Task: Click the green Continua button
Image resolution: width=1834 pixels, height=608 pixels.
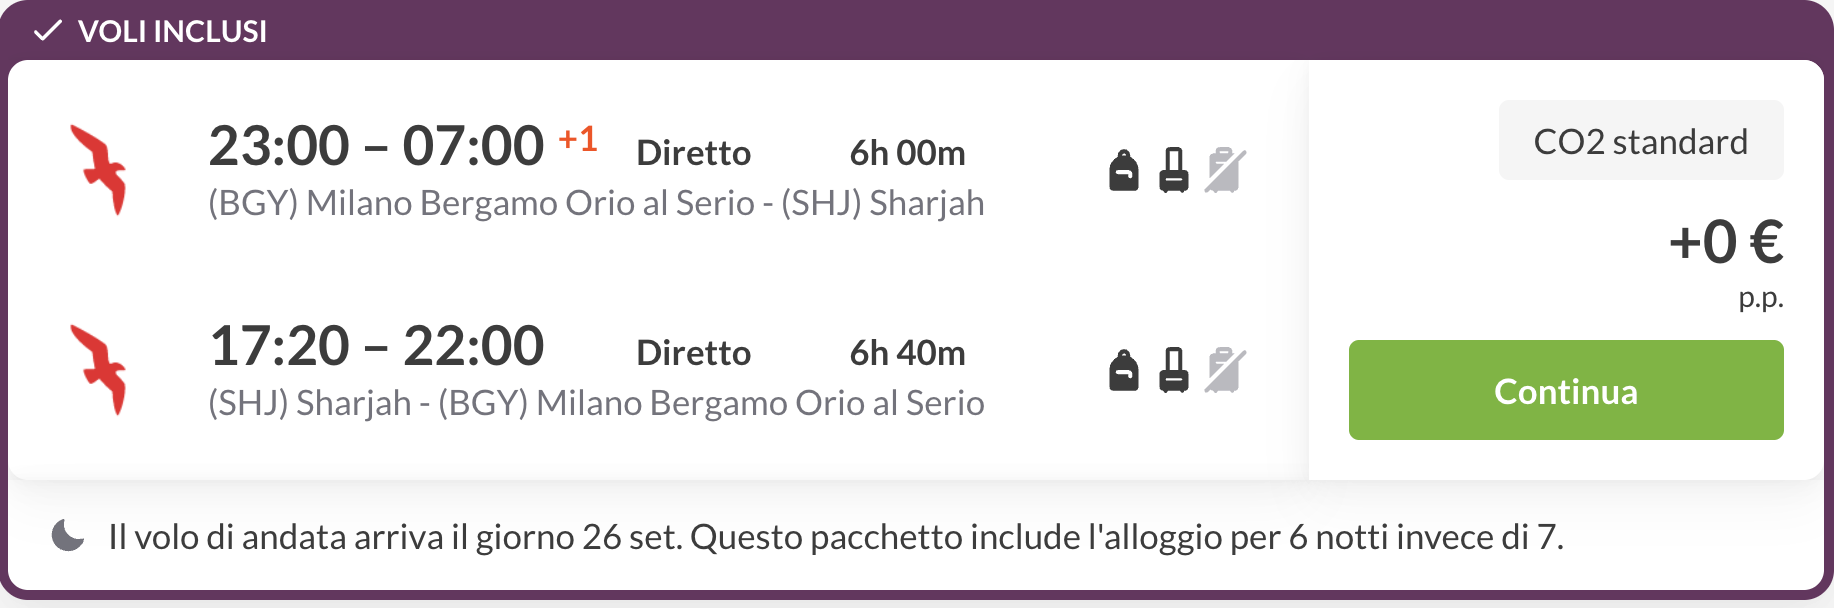Action: tap(1566, 390)
